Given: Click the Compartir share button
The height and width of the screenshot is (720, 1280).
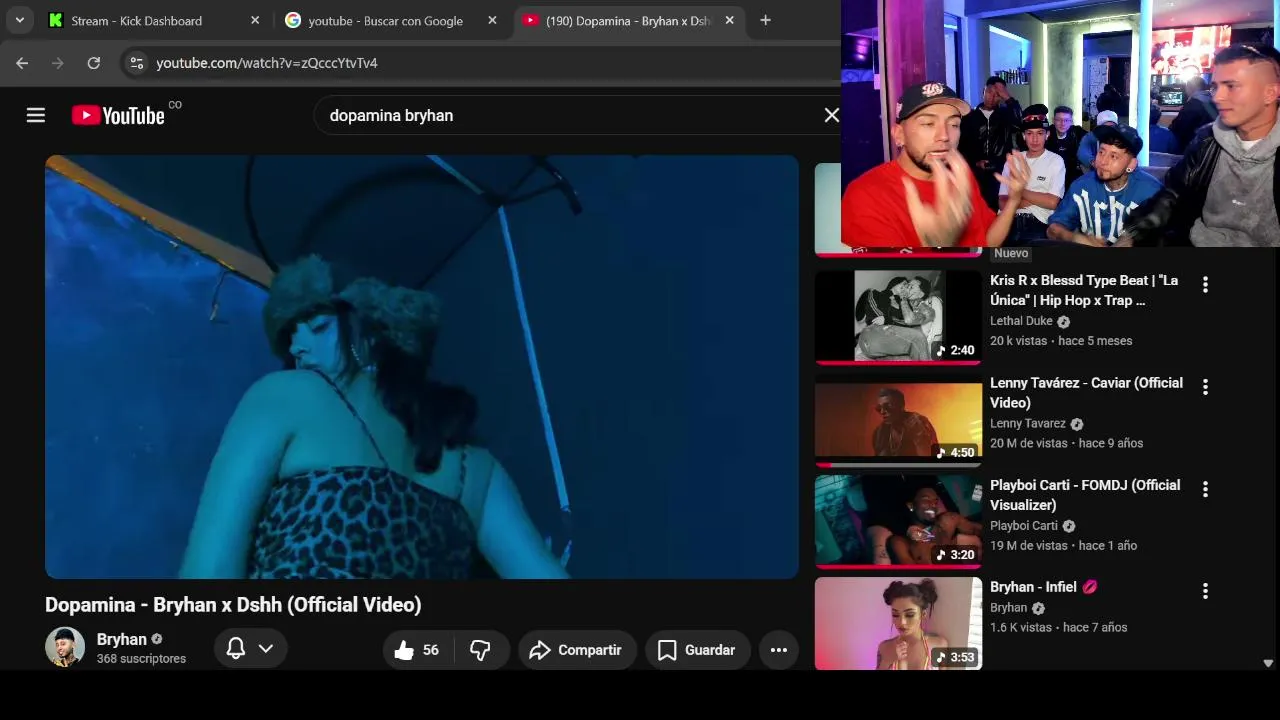Looking at the screenshot, I should (x=577, y=650).
